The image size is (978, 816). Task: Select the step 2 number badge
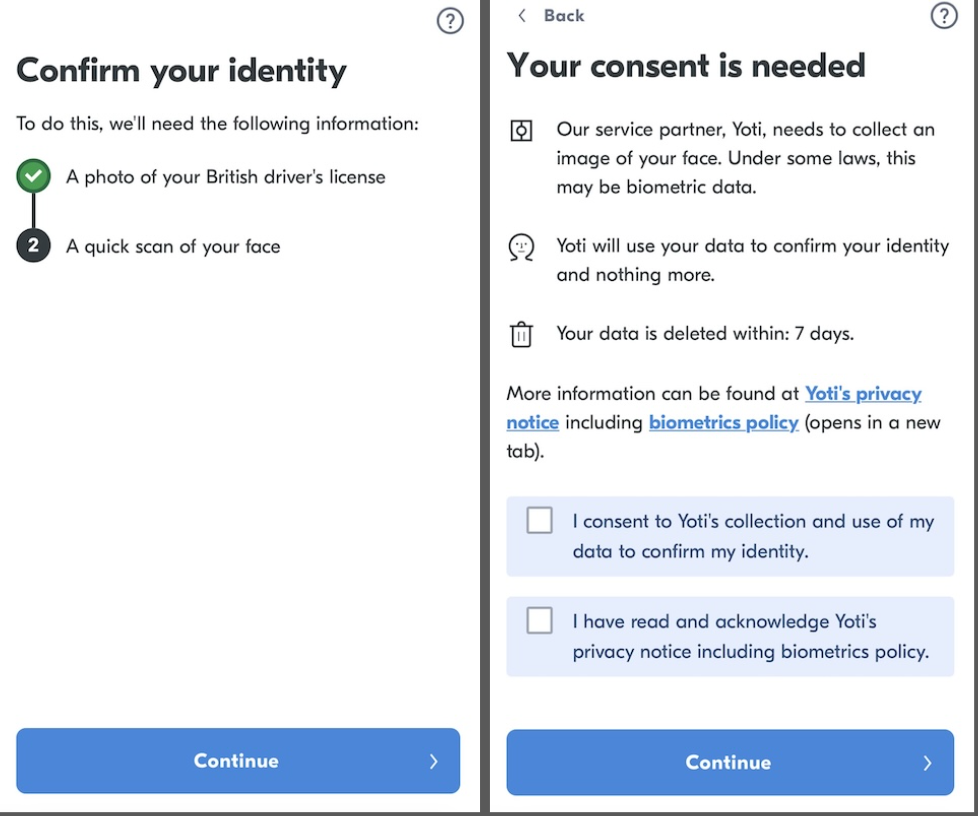34,245
